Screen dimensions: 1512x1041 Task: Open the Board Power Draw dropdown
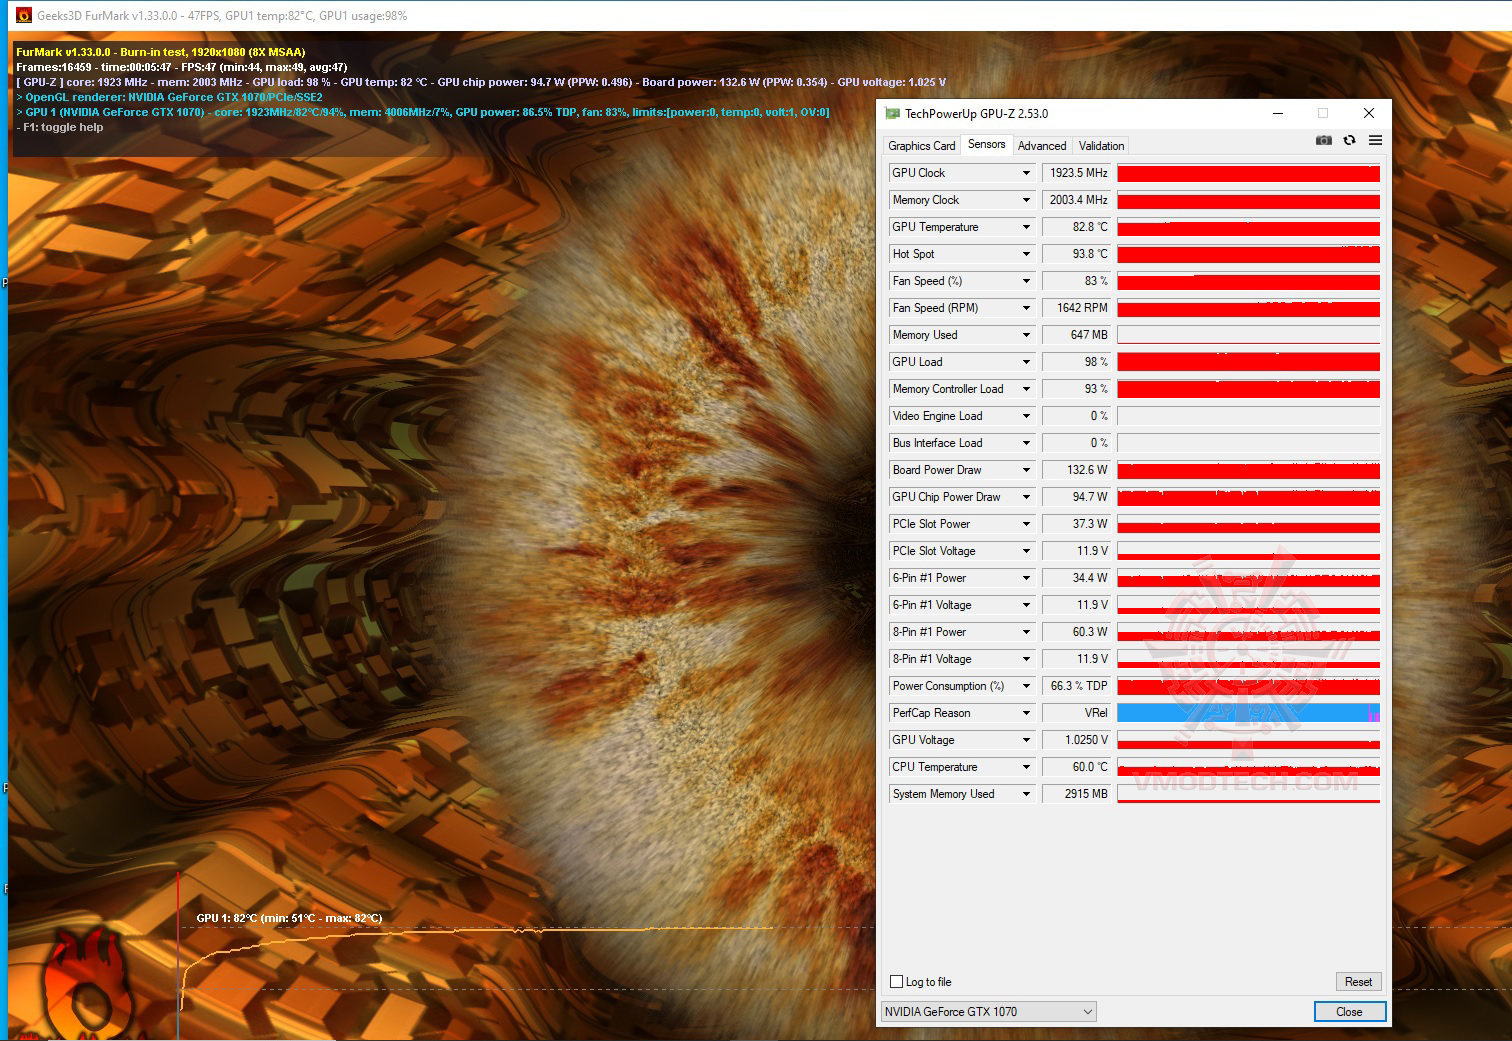(x=1026, y=471)
